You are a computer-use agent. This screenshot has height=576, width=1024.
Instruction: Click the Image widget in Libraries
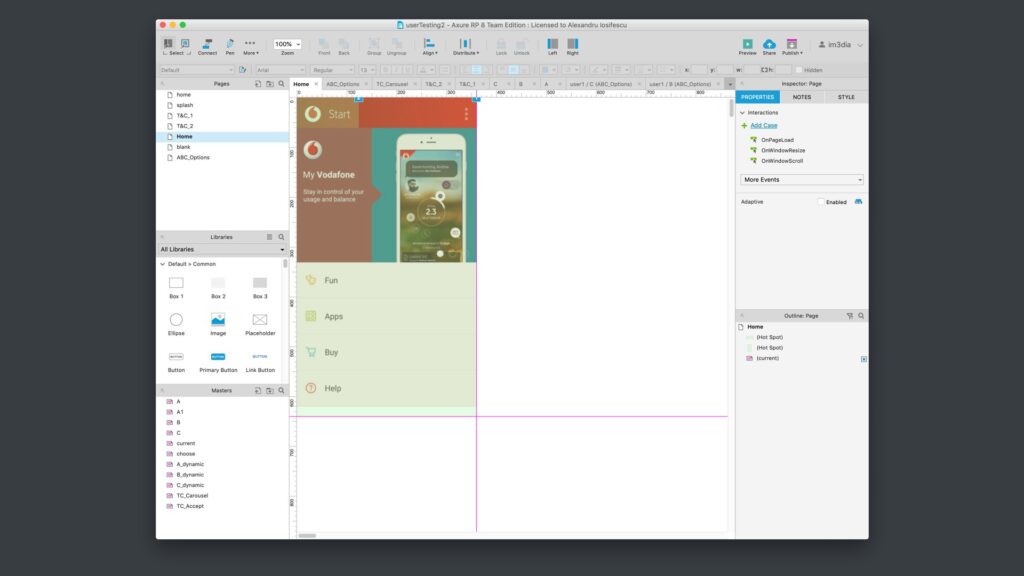(x=218, y=320)
